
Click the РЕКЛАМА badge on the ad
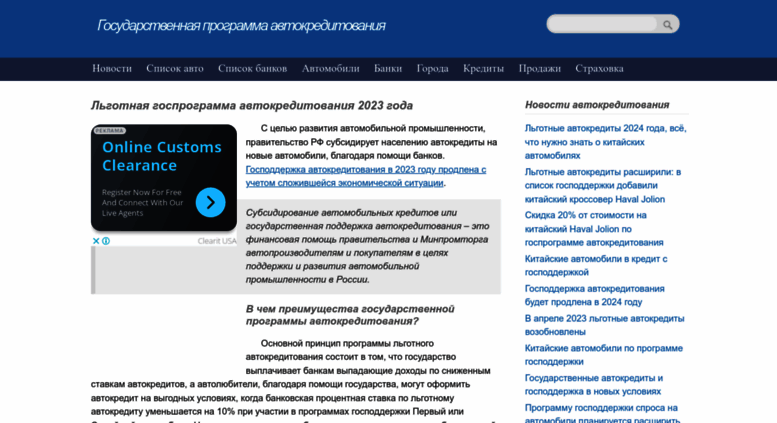tap(110, 131)
